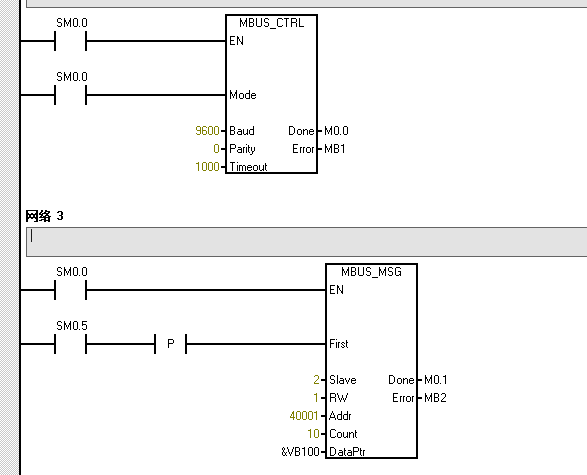Click the 9600 Baud parameter value
The height and width of the screenshot is (475, 587).
[207, 131]
